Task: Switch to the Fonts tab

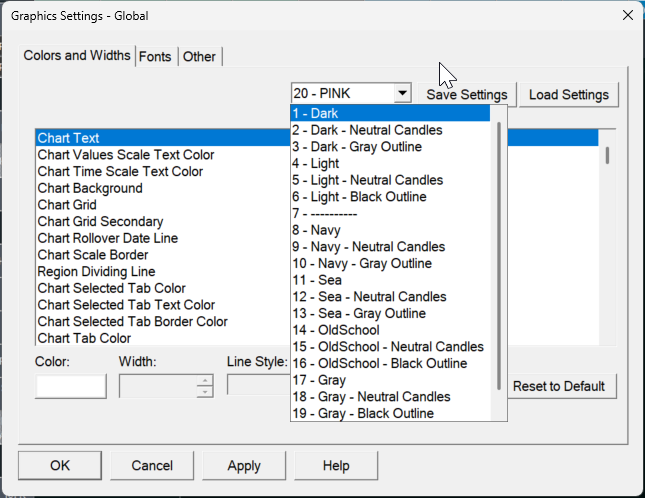Action: [x=155, y=56]
